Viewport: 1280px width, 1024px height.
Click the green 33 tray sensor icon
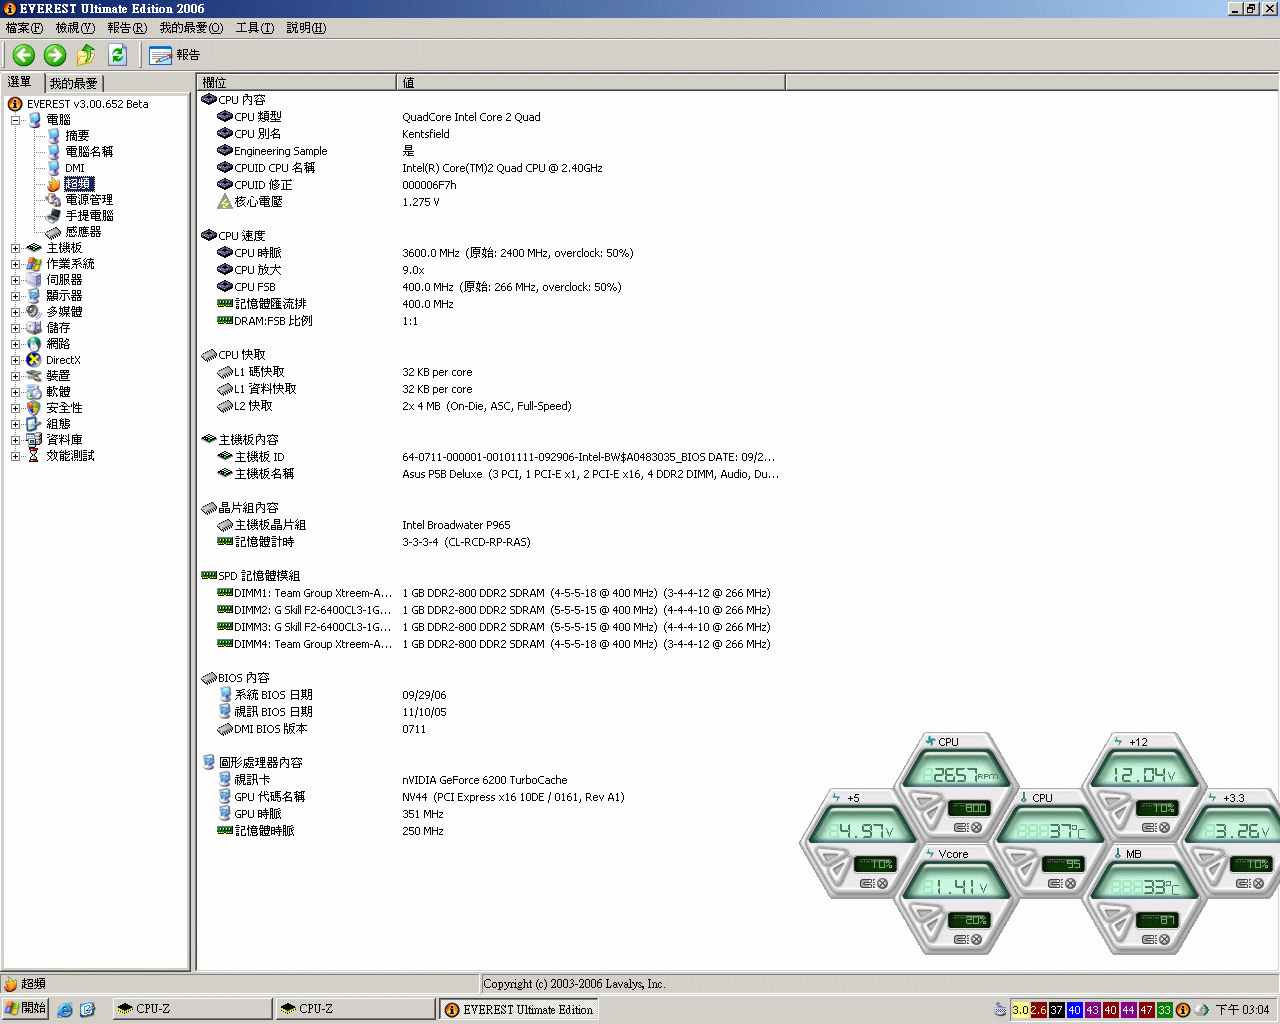coord(1165,1010)
